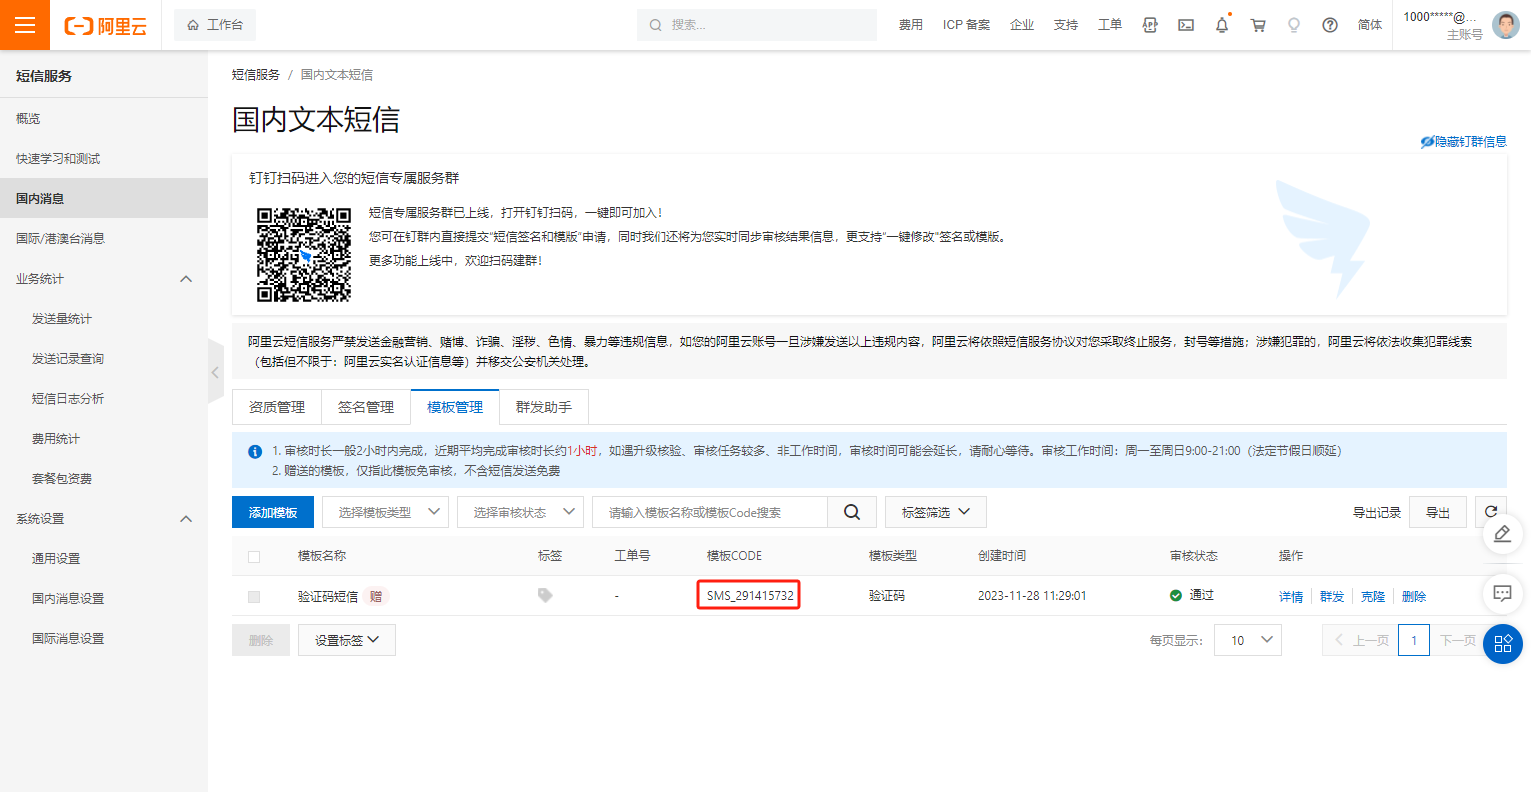Click 短信服务 breadcrumb link
Screen dimensions: 1531x792
(x=256, y=75)
